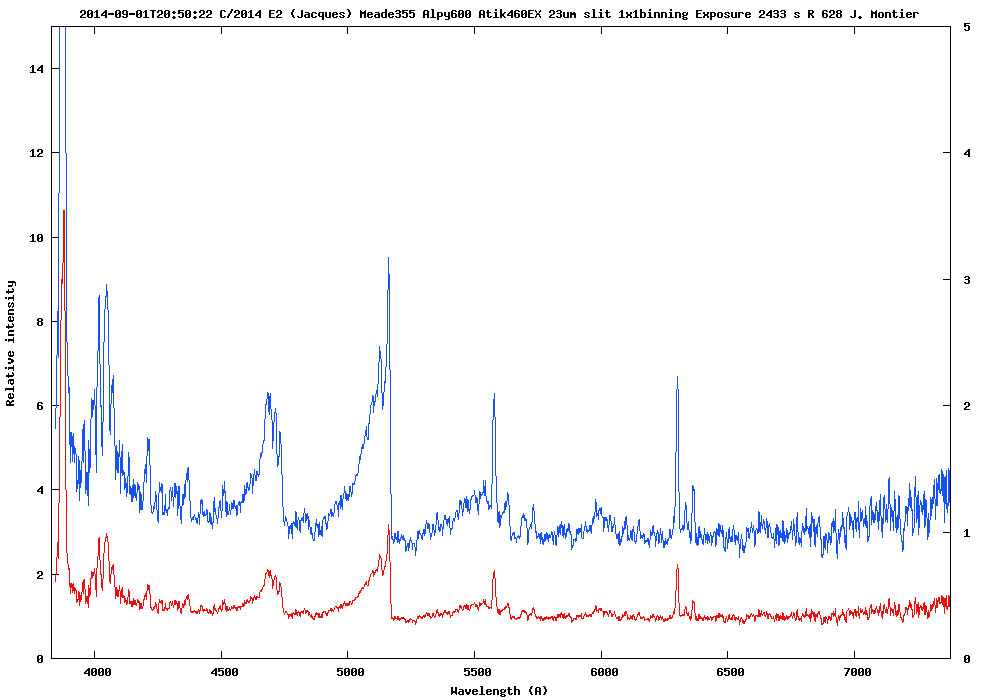
Task: Select the 5500 wavelength tick label
Action: [x=476, y=673]
